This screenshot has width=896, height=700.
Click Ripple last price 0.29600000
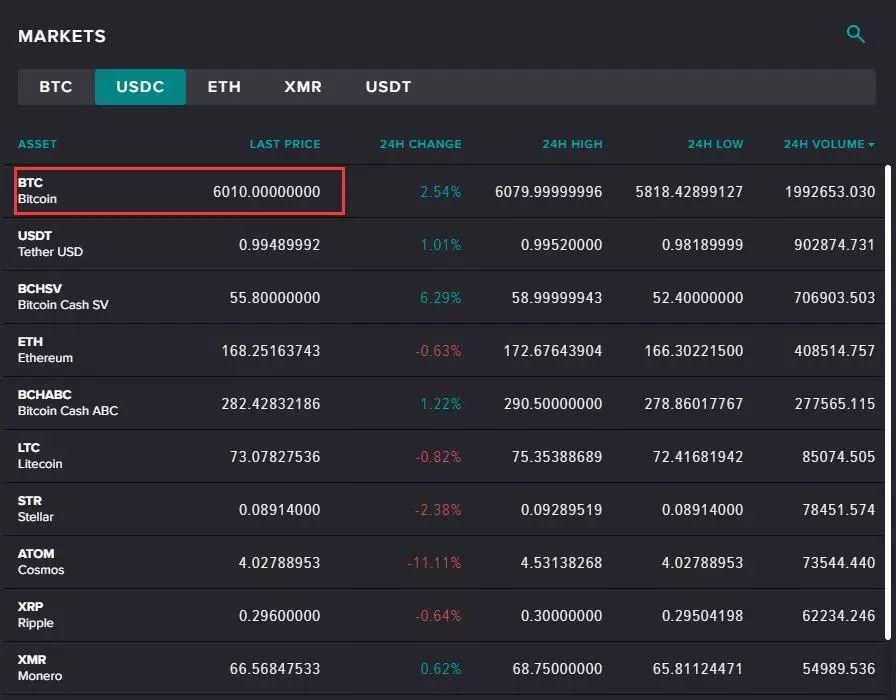[x=279, y=615]
